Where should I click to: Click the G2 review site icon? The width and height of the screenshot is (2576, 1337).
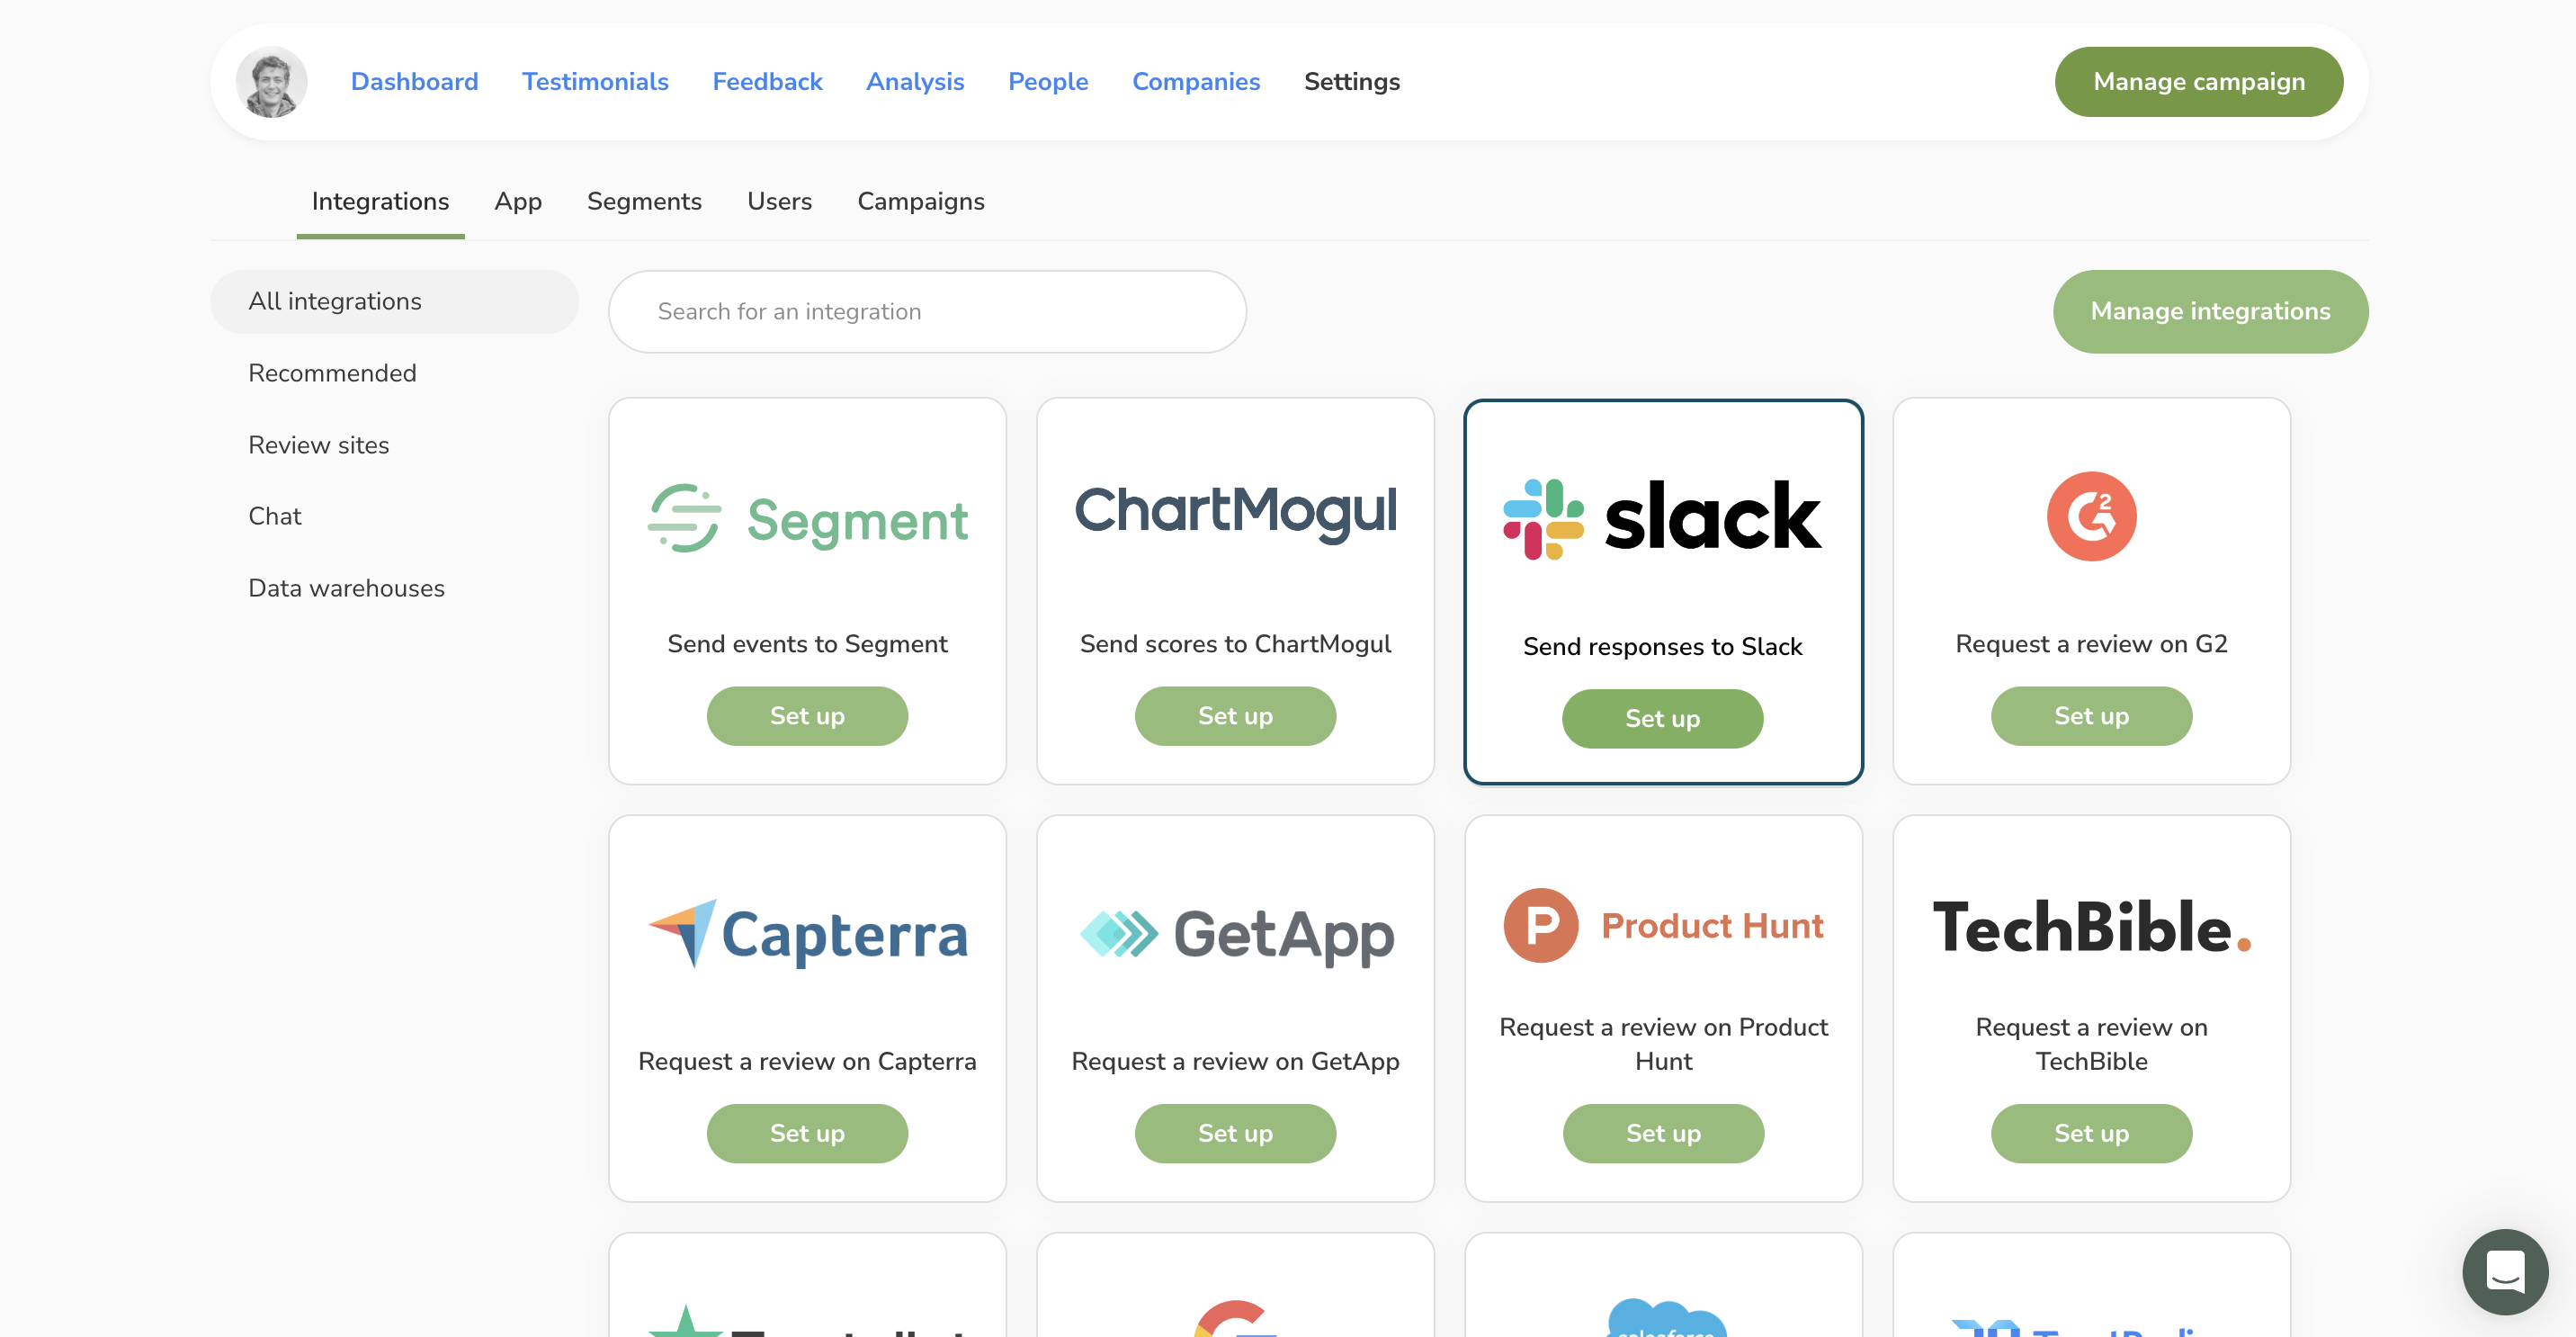pos(2090,516)
